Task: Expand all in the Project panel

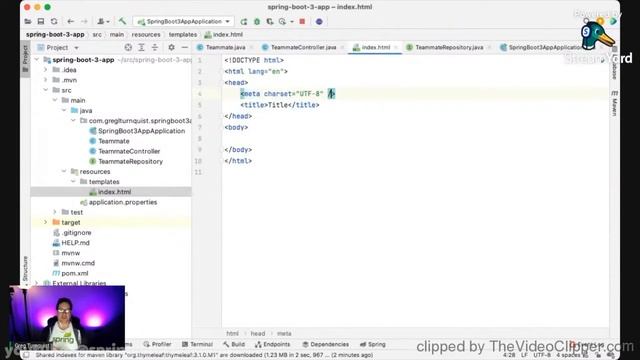Action: [x=141, y=48]
